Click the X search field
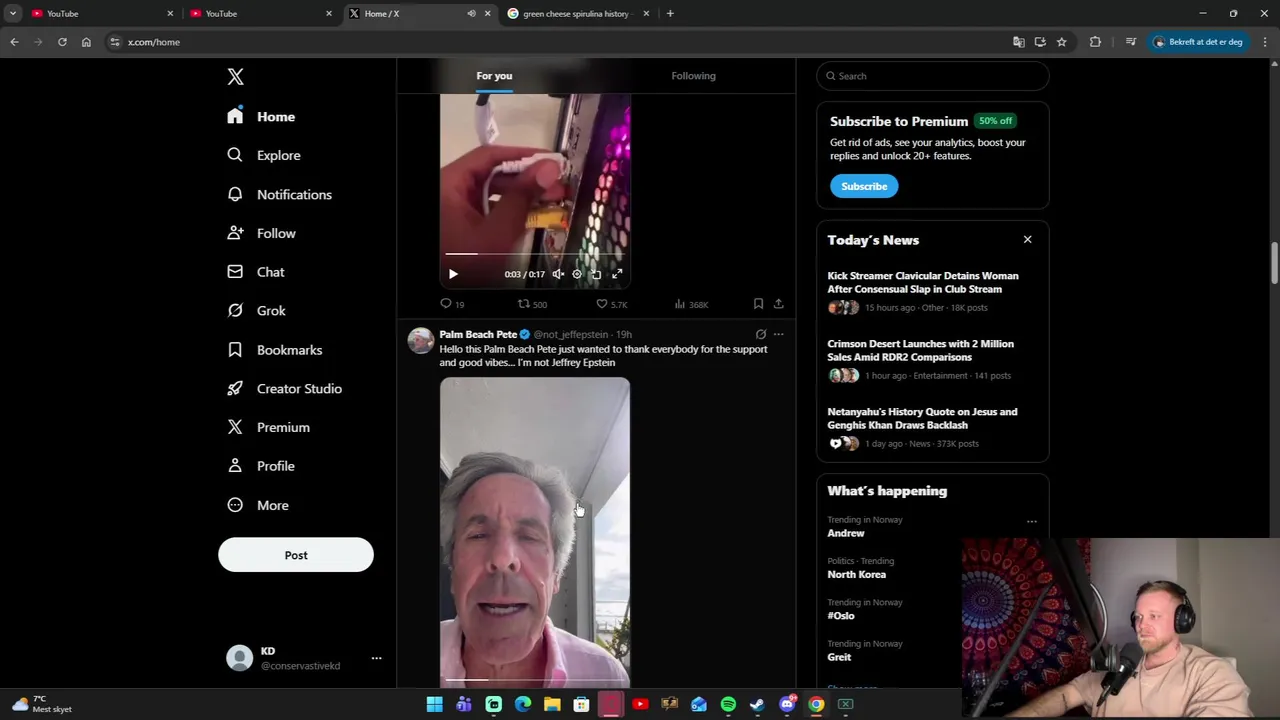The width and height of the screenshot is (1280, 720). coord(932,76)
